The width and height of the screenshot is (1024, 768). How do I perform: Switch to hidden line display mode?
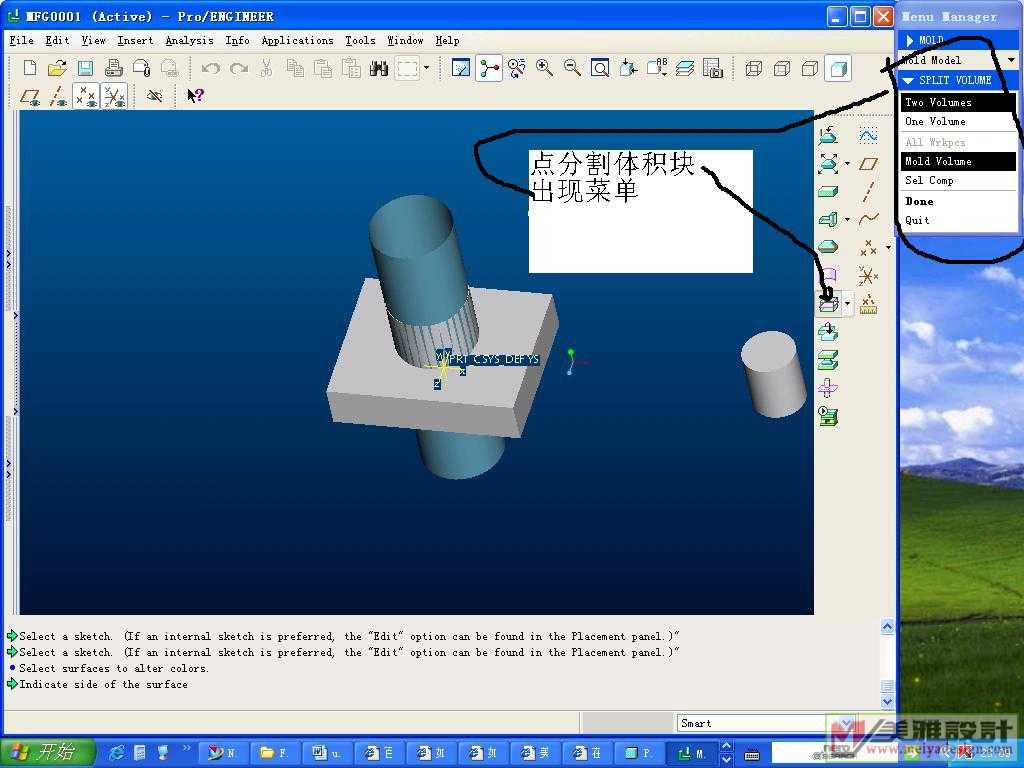782,68
